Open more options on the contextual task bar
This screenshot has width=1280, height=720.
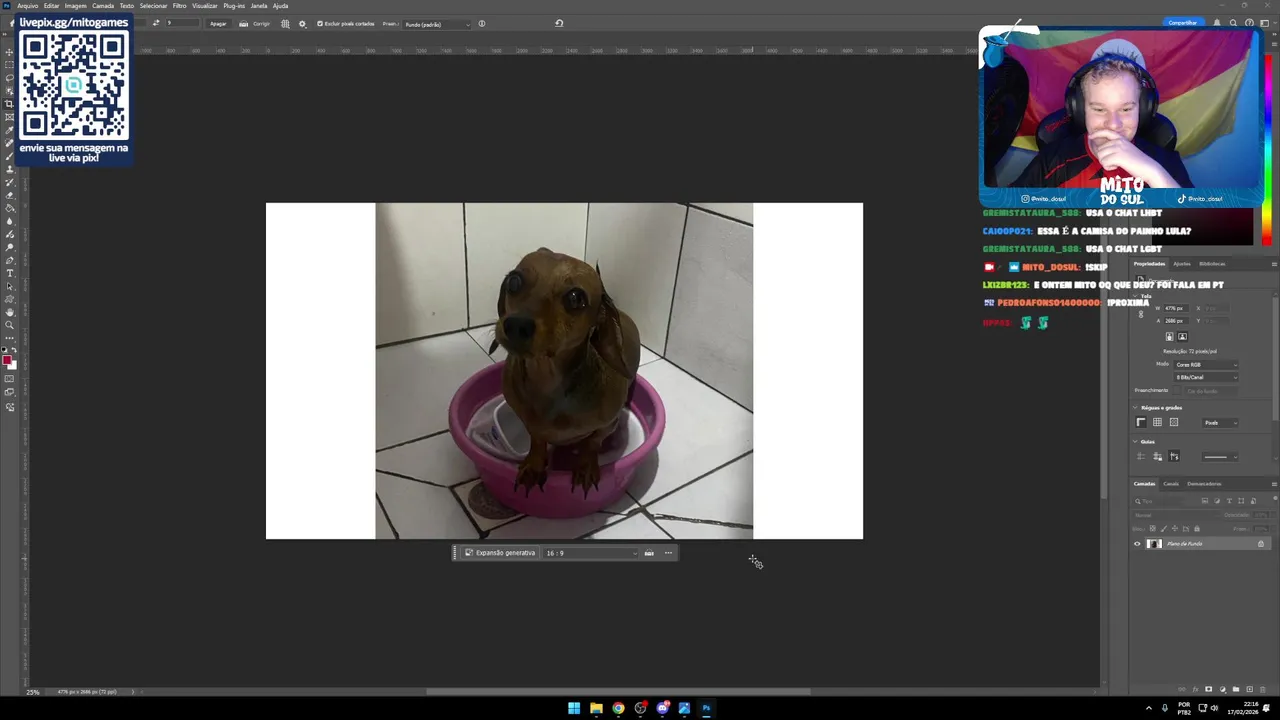[x=669, y=553]
